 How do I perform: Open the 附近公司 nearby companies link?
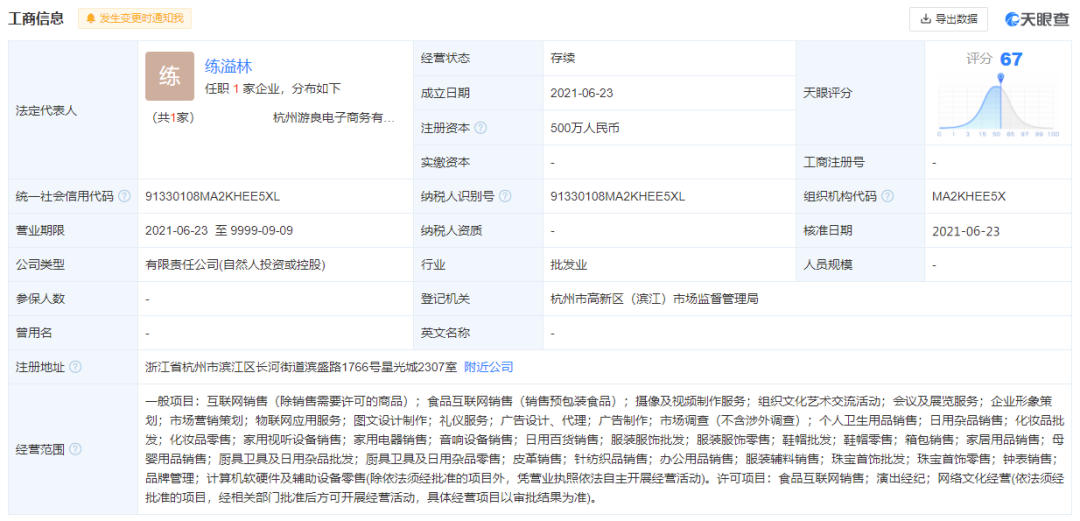pos(488,367)
